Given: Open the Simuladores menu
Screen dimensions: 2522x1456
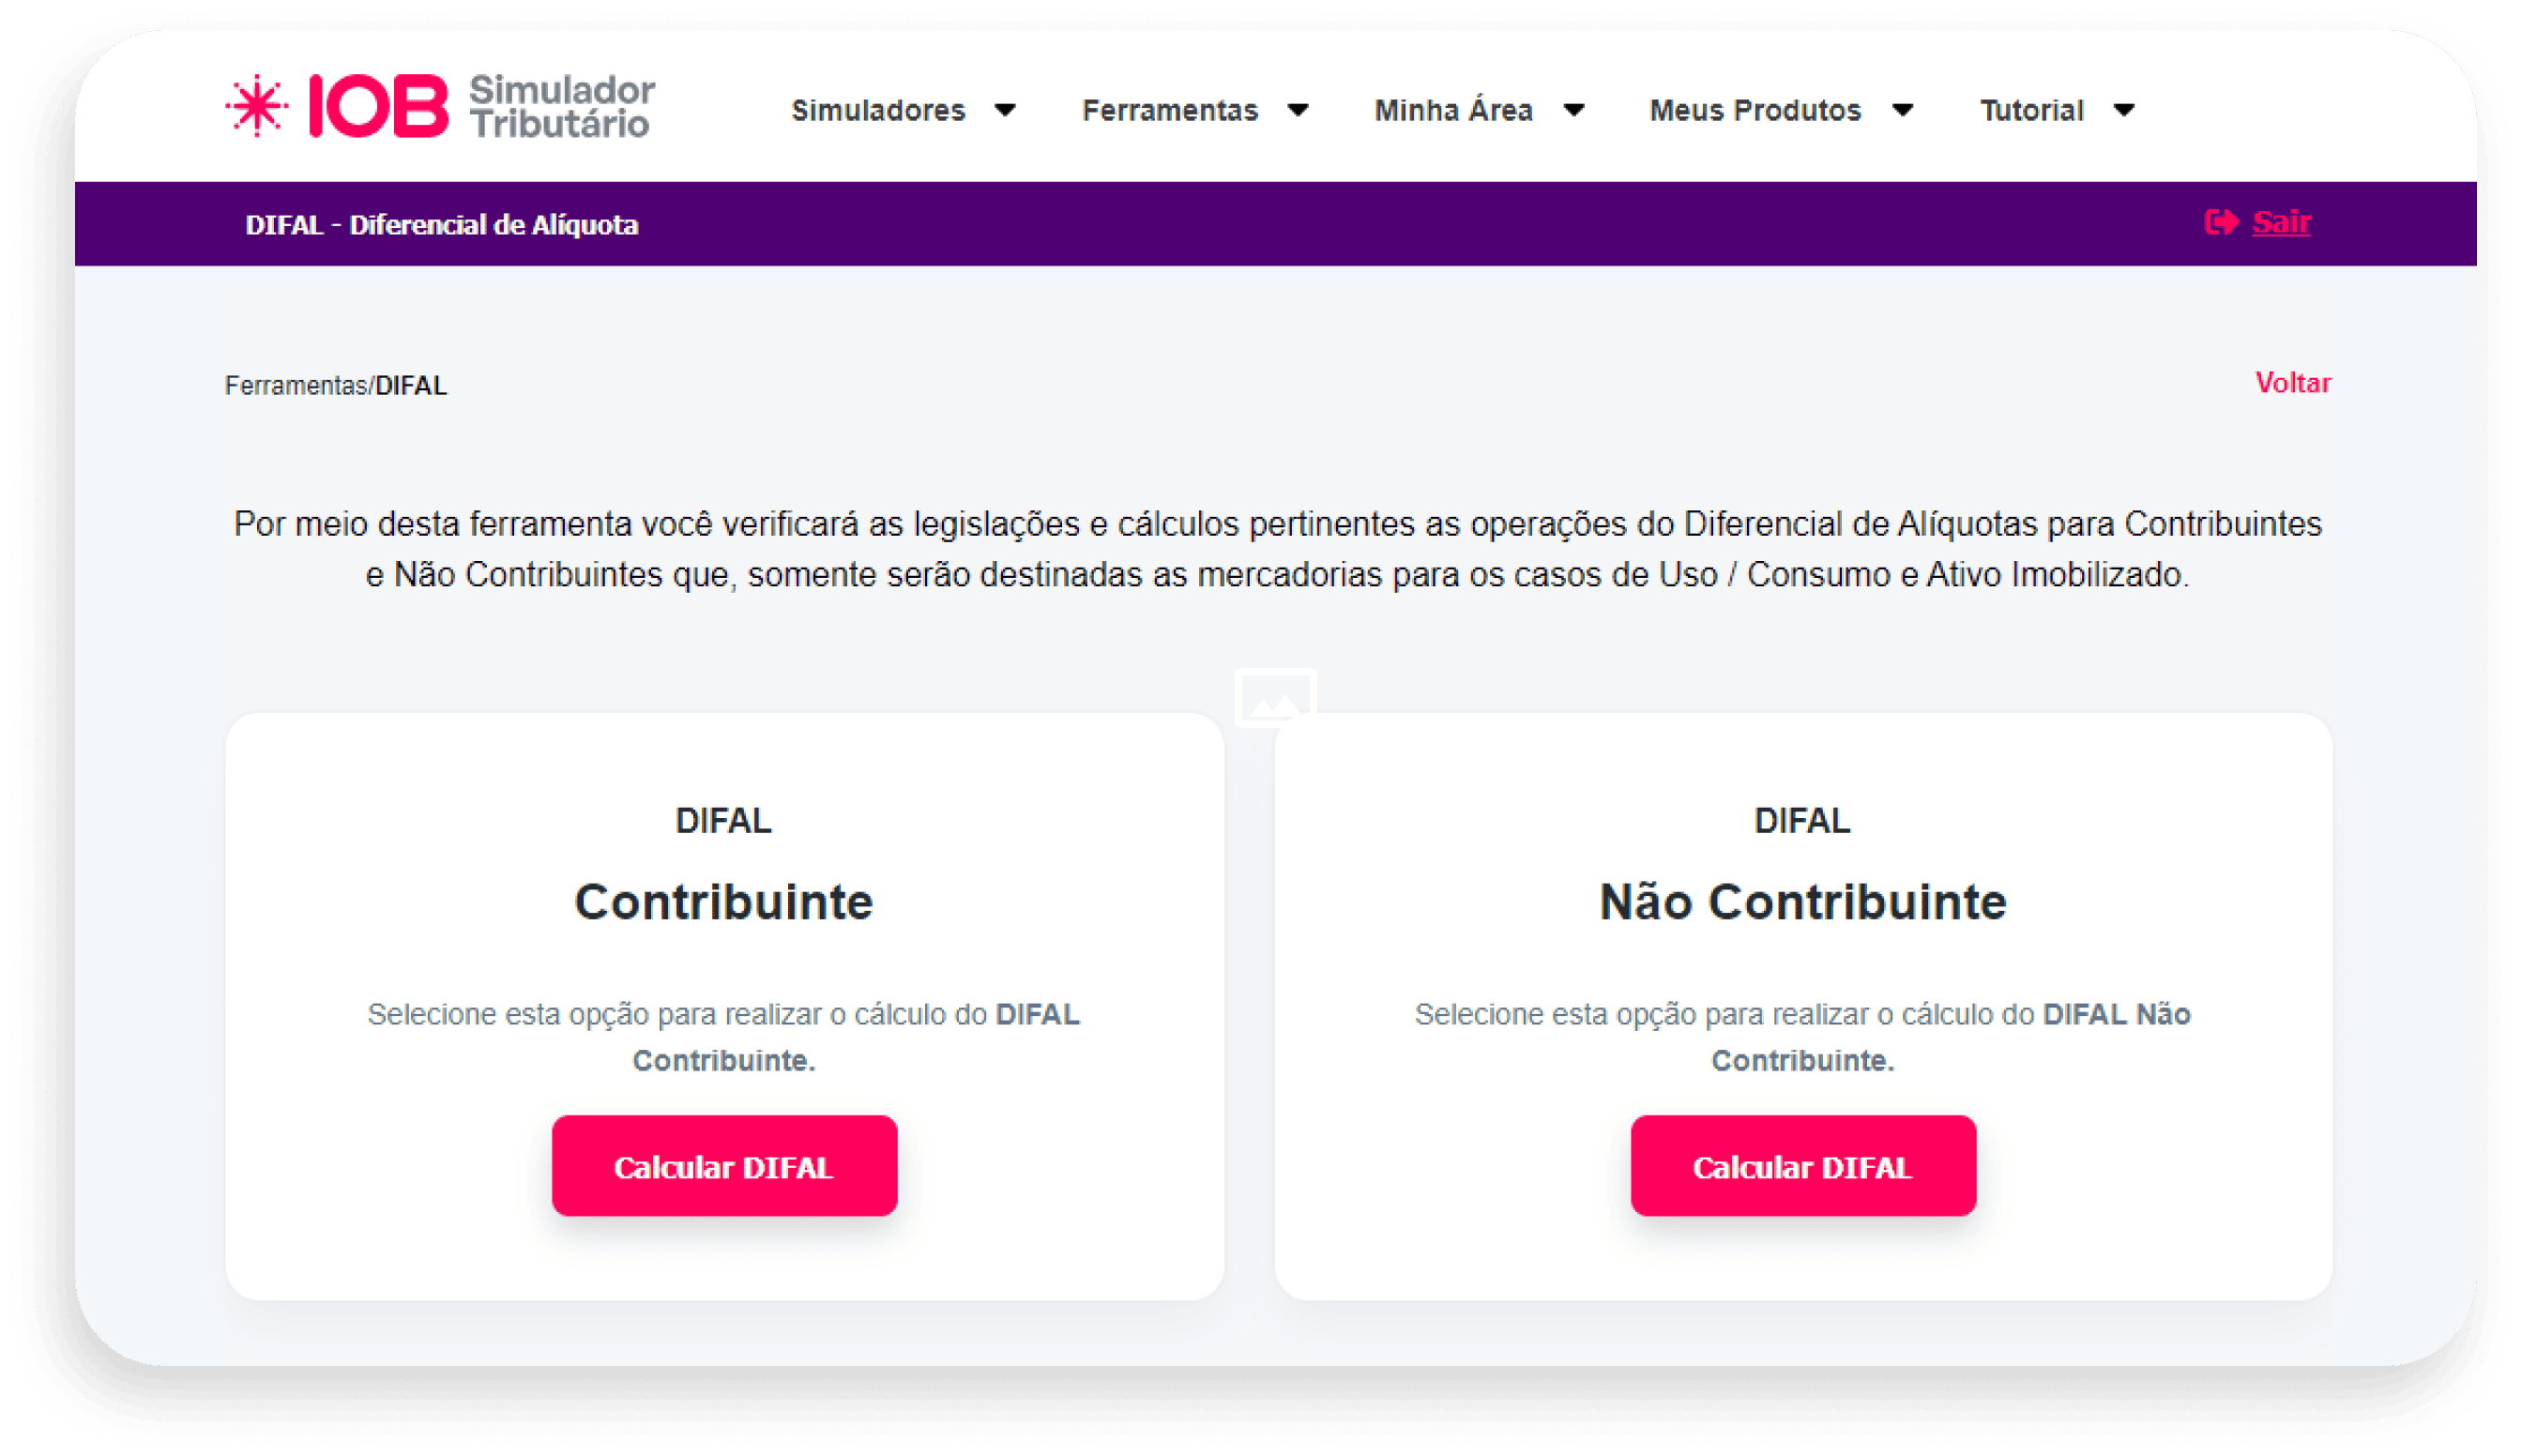Looking at the screenshot, I should 878,110.
